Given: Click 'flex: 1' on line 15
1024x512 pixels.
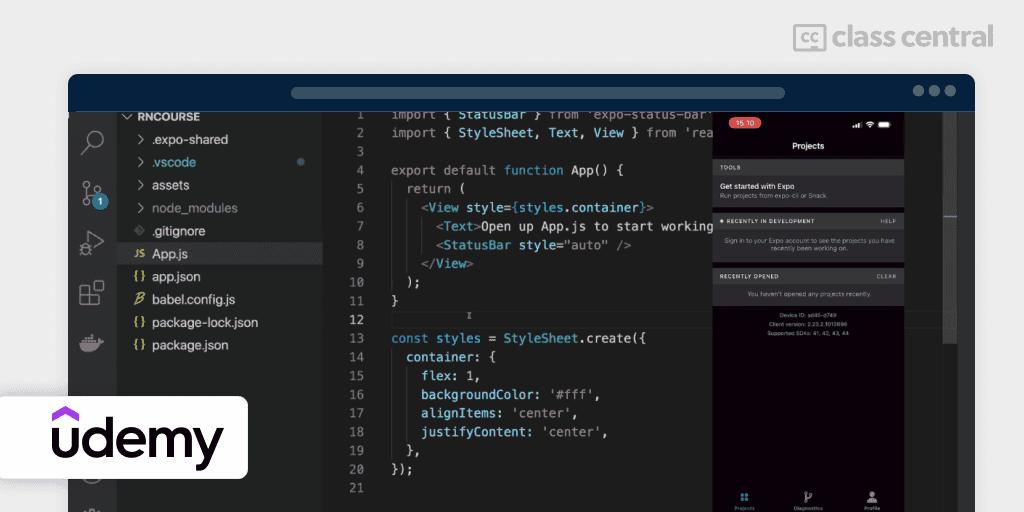Looking at the screenshot, I should tap(449, 376).
